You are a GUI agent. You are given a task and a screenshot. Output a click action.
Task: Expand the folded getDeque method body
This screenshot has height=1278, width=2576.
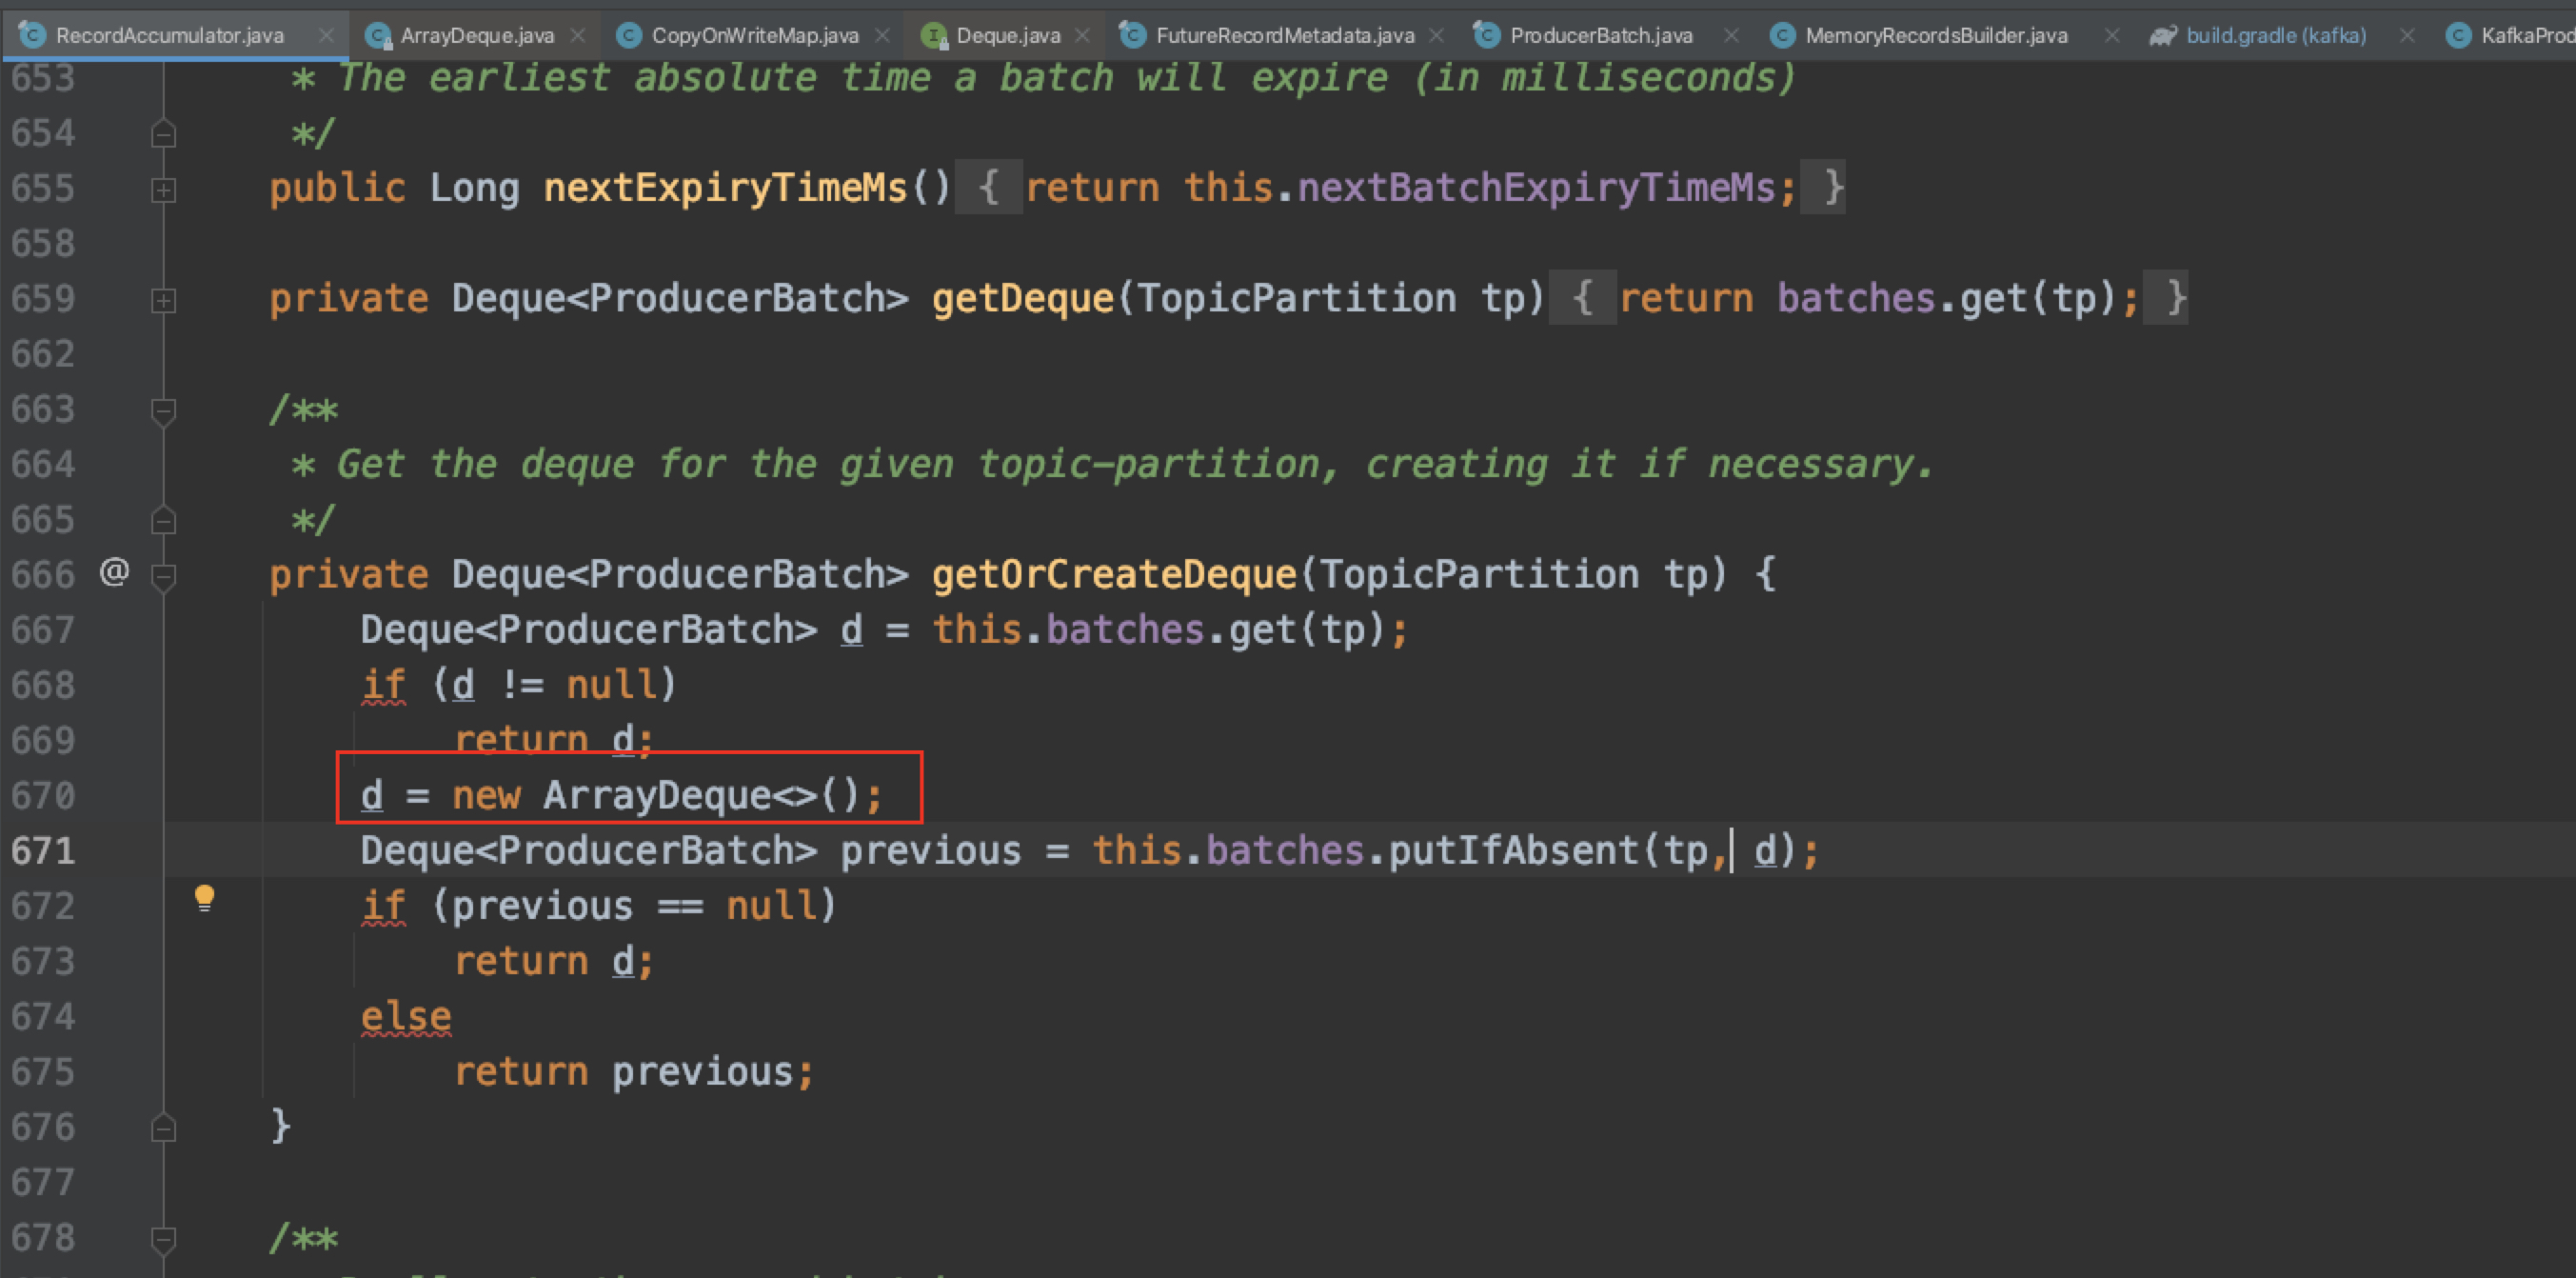164,300
